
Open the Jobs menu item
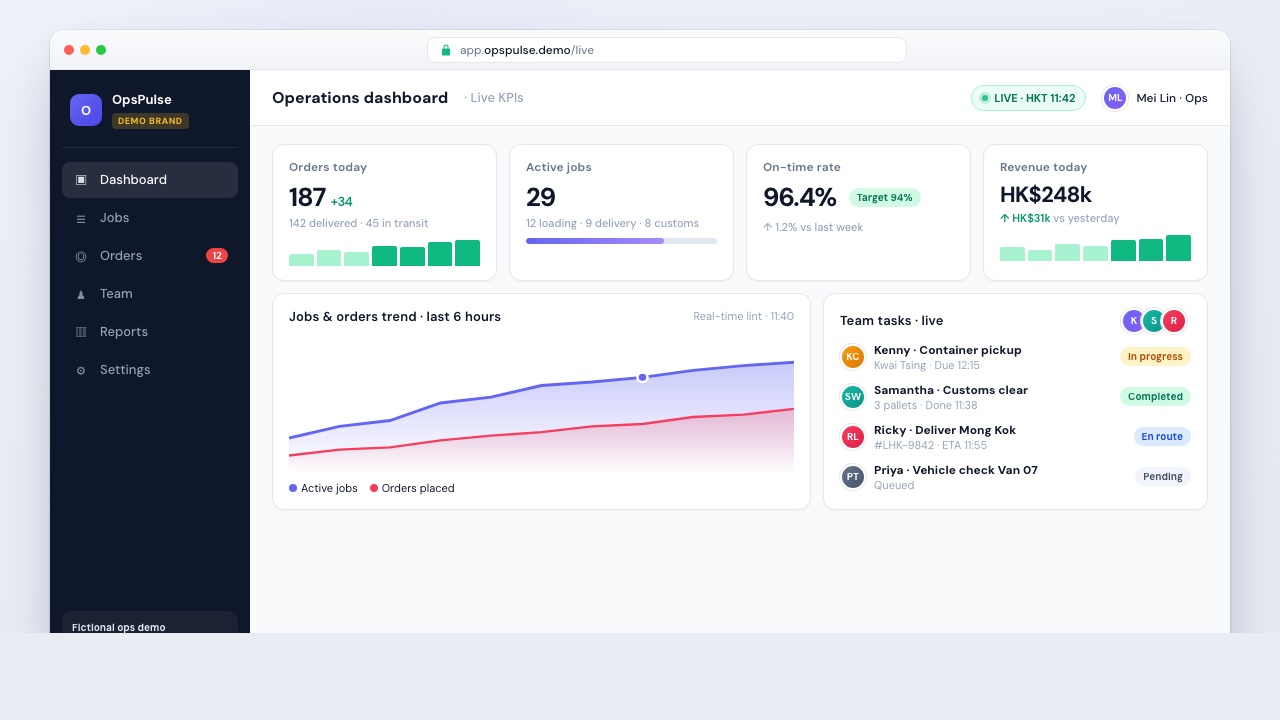point(150,218)
